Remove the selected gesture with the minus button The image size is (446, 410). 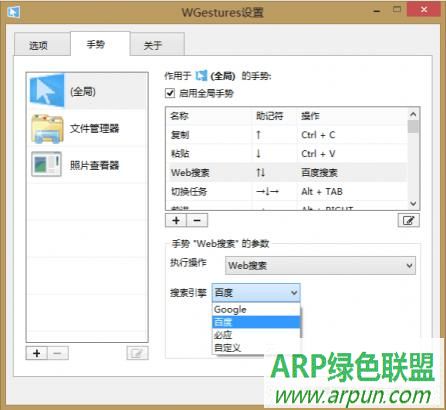[x=197, y=220]
